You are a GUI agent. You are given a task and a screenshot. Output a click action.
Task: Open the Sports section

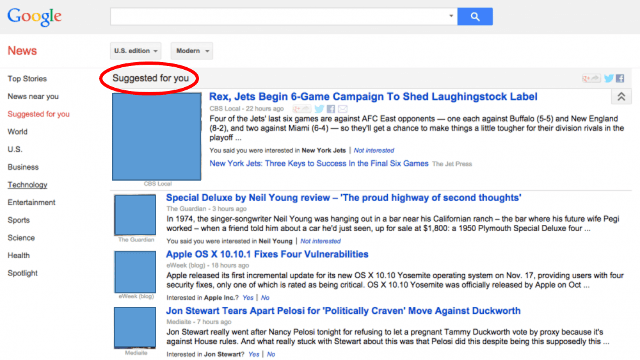click(x=18, y=220)
